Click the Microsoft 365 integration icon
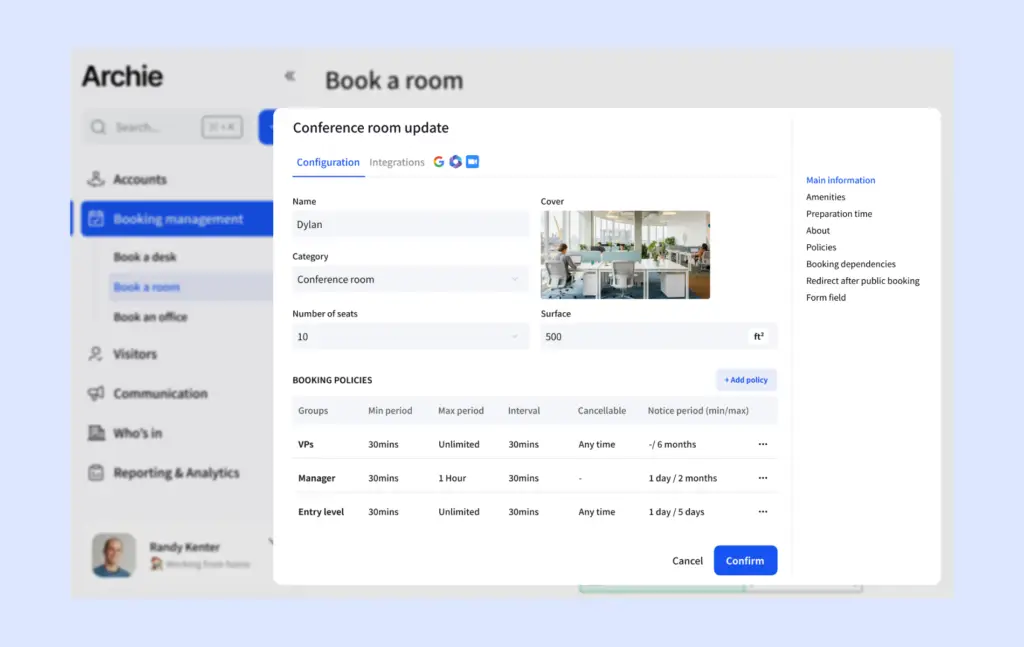The image size is (1024, 647). pos(455,162)
